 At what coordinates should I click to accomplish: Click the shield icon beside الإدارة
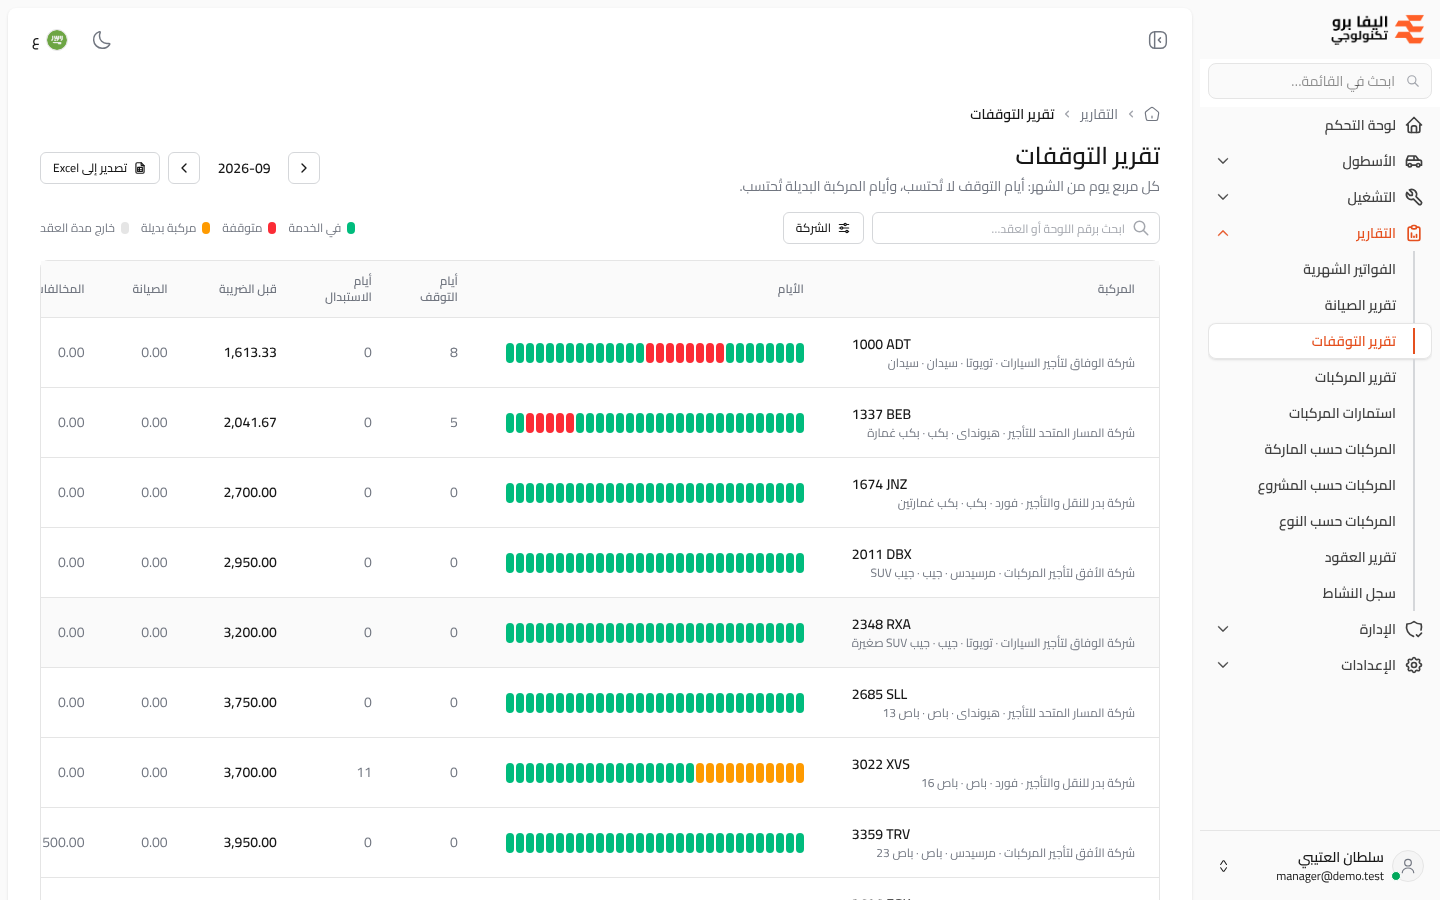[x=1414, y=629]
